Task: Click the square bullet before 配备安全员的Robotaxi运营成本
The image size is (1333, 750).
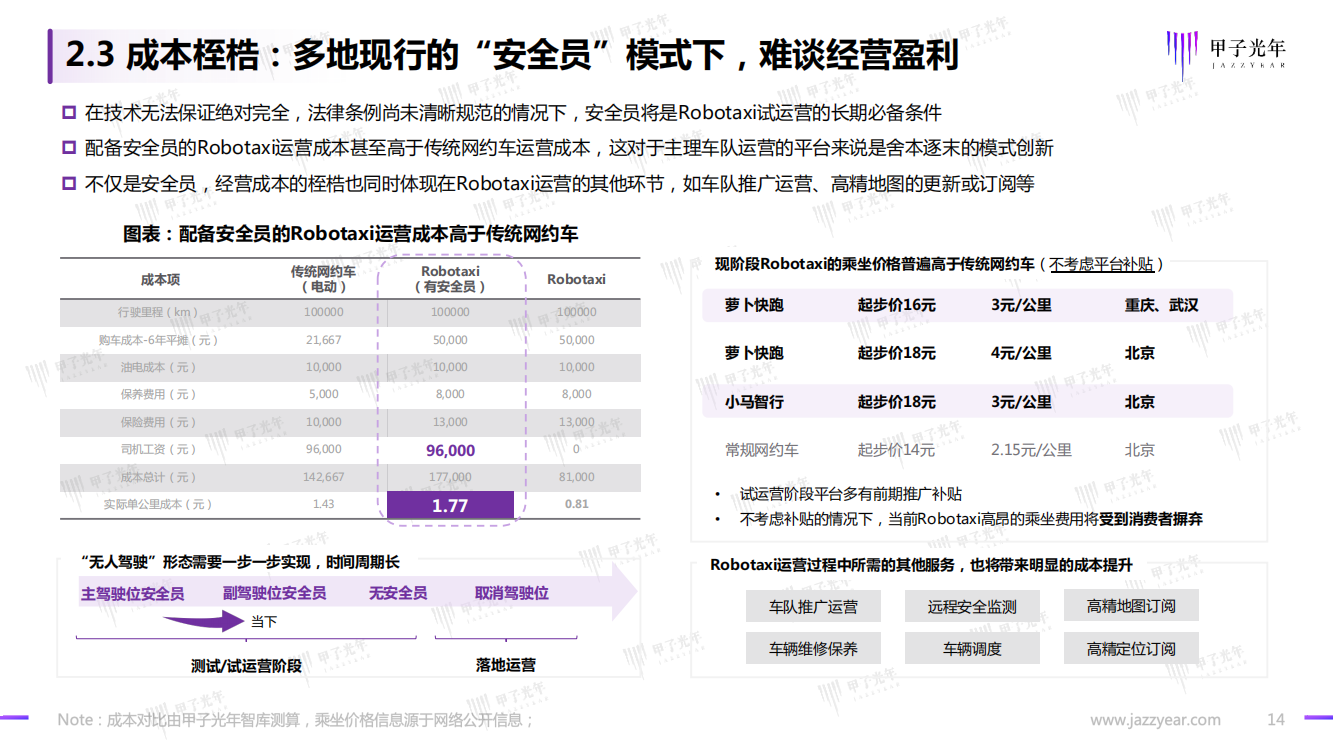Action: [69, 148]
